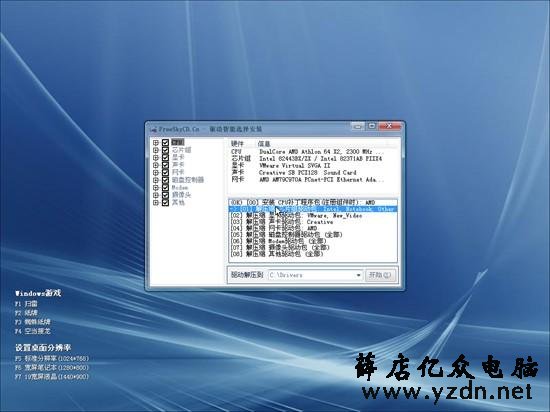Expand the 磁盘控制器 tree node
This screenshot has height=412, width=550.
point(156,180)
